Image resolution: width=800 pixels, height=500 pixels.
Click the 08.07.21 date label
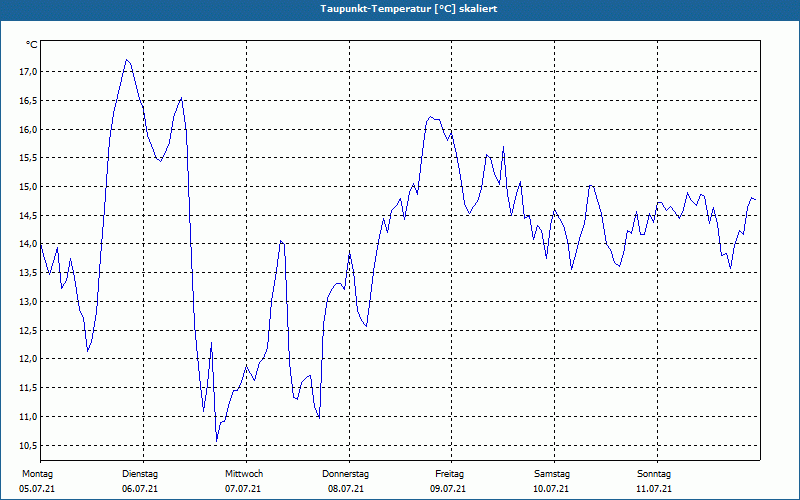[x=346, y=489]
